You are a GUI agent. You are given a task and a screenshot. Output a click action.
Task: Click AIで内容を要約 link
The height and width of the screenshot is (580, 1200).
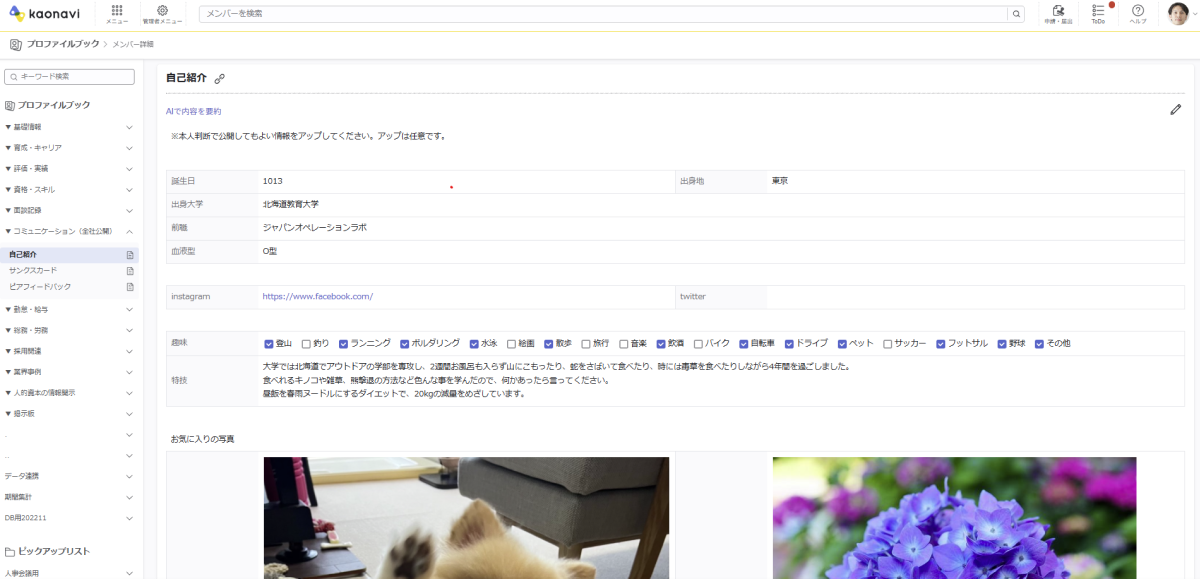(x=193, y=111)
